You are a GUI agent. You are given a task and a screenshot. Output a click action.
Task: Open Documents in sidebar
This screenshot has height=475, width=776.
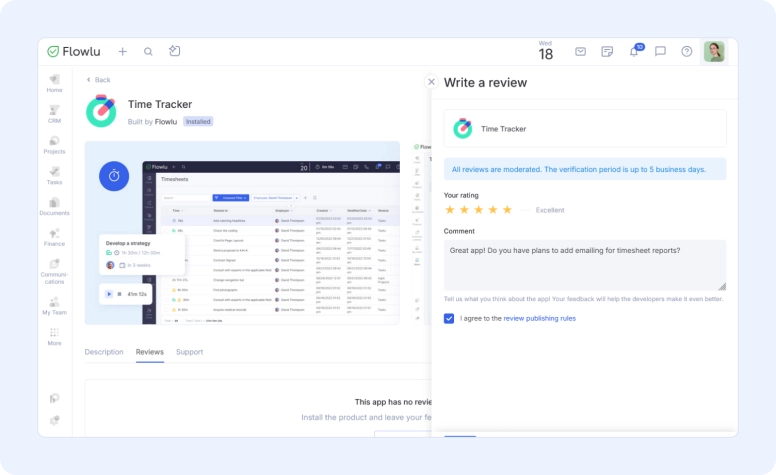click(x=54, y=206)
